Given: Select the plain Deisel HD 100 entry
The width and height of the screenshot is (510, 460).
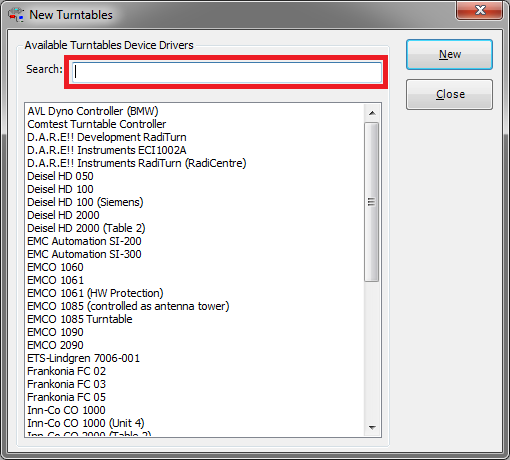Looking at the screenshot, I should 60,189.
